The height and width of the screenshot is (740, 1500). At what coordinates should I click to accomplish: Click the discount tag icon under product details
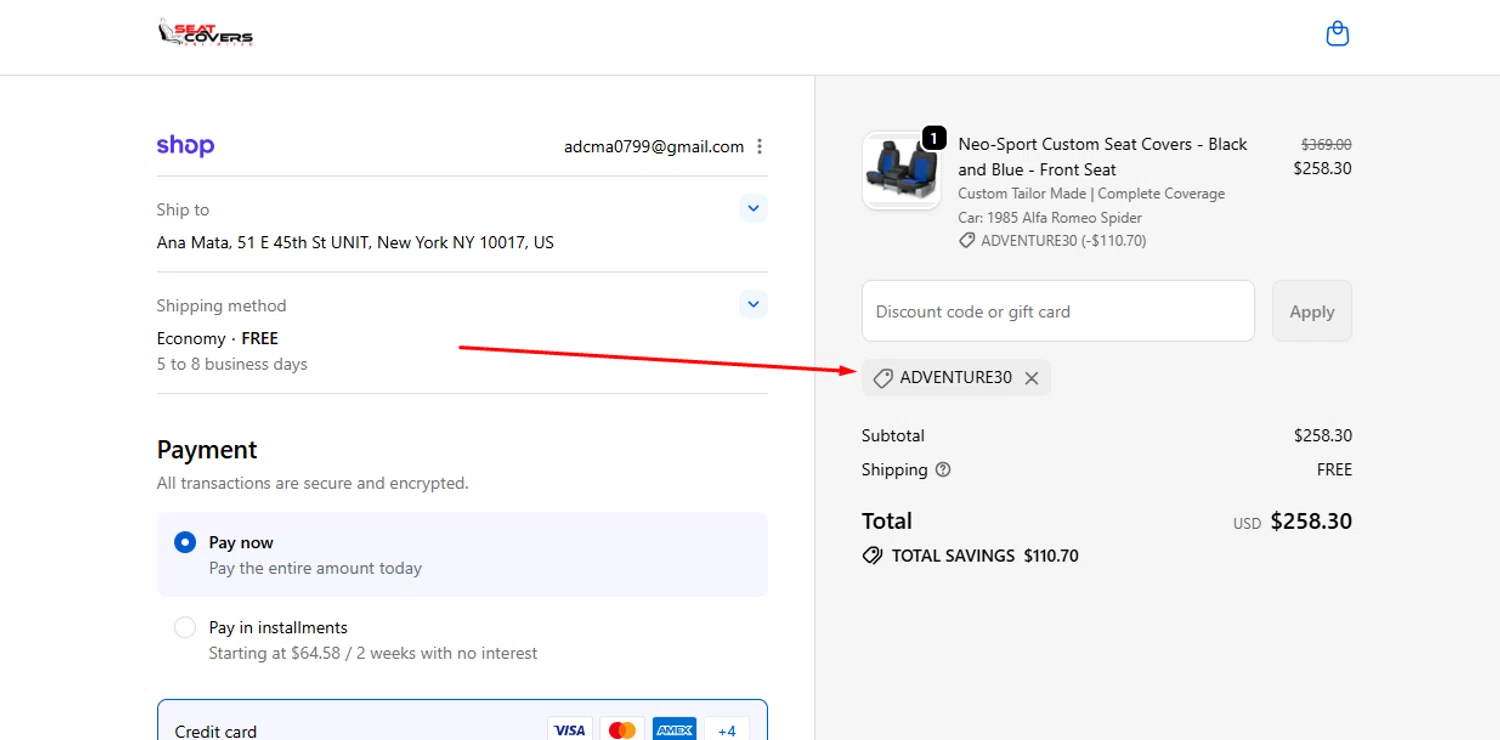(x=966, y=241)
